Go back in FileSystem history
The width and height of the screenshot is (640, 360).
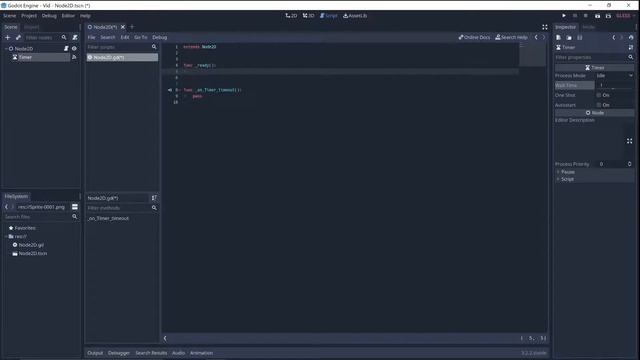7,207
